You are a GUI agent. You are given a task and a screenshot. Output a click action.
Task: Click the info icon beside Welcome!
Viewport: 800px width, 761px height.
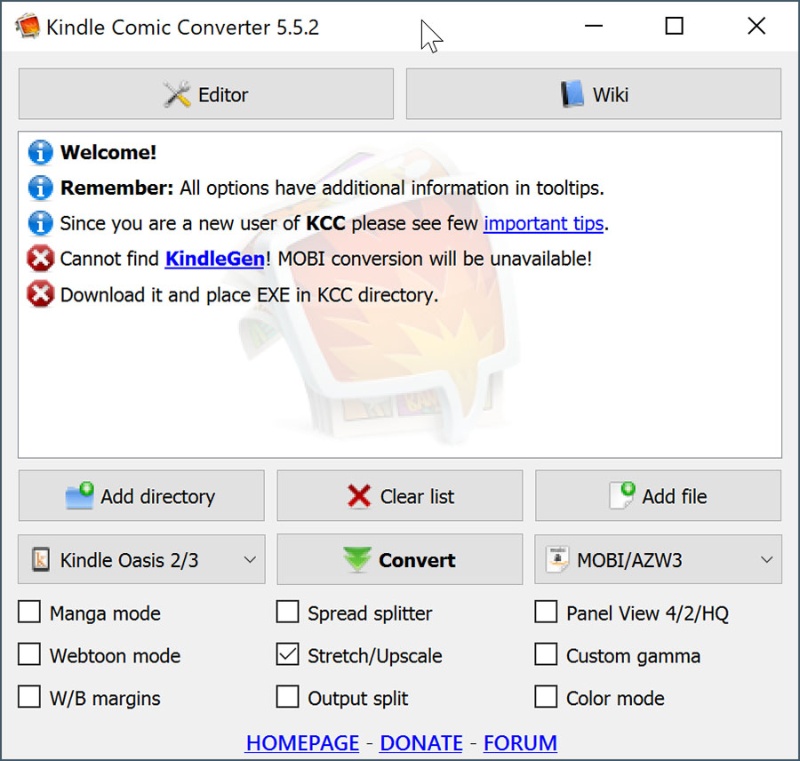[x=40, y=152]
